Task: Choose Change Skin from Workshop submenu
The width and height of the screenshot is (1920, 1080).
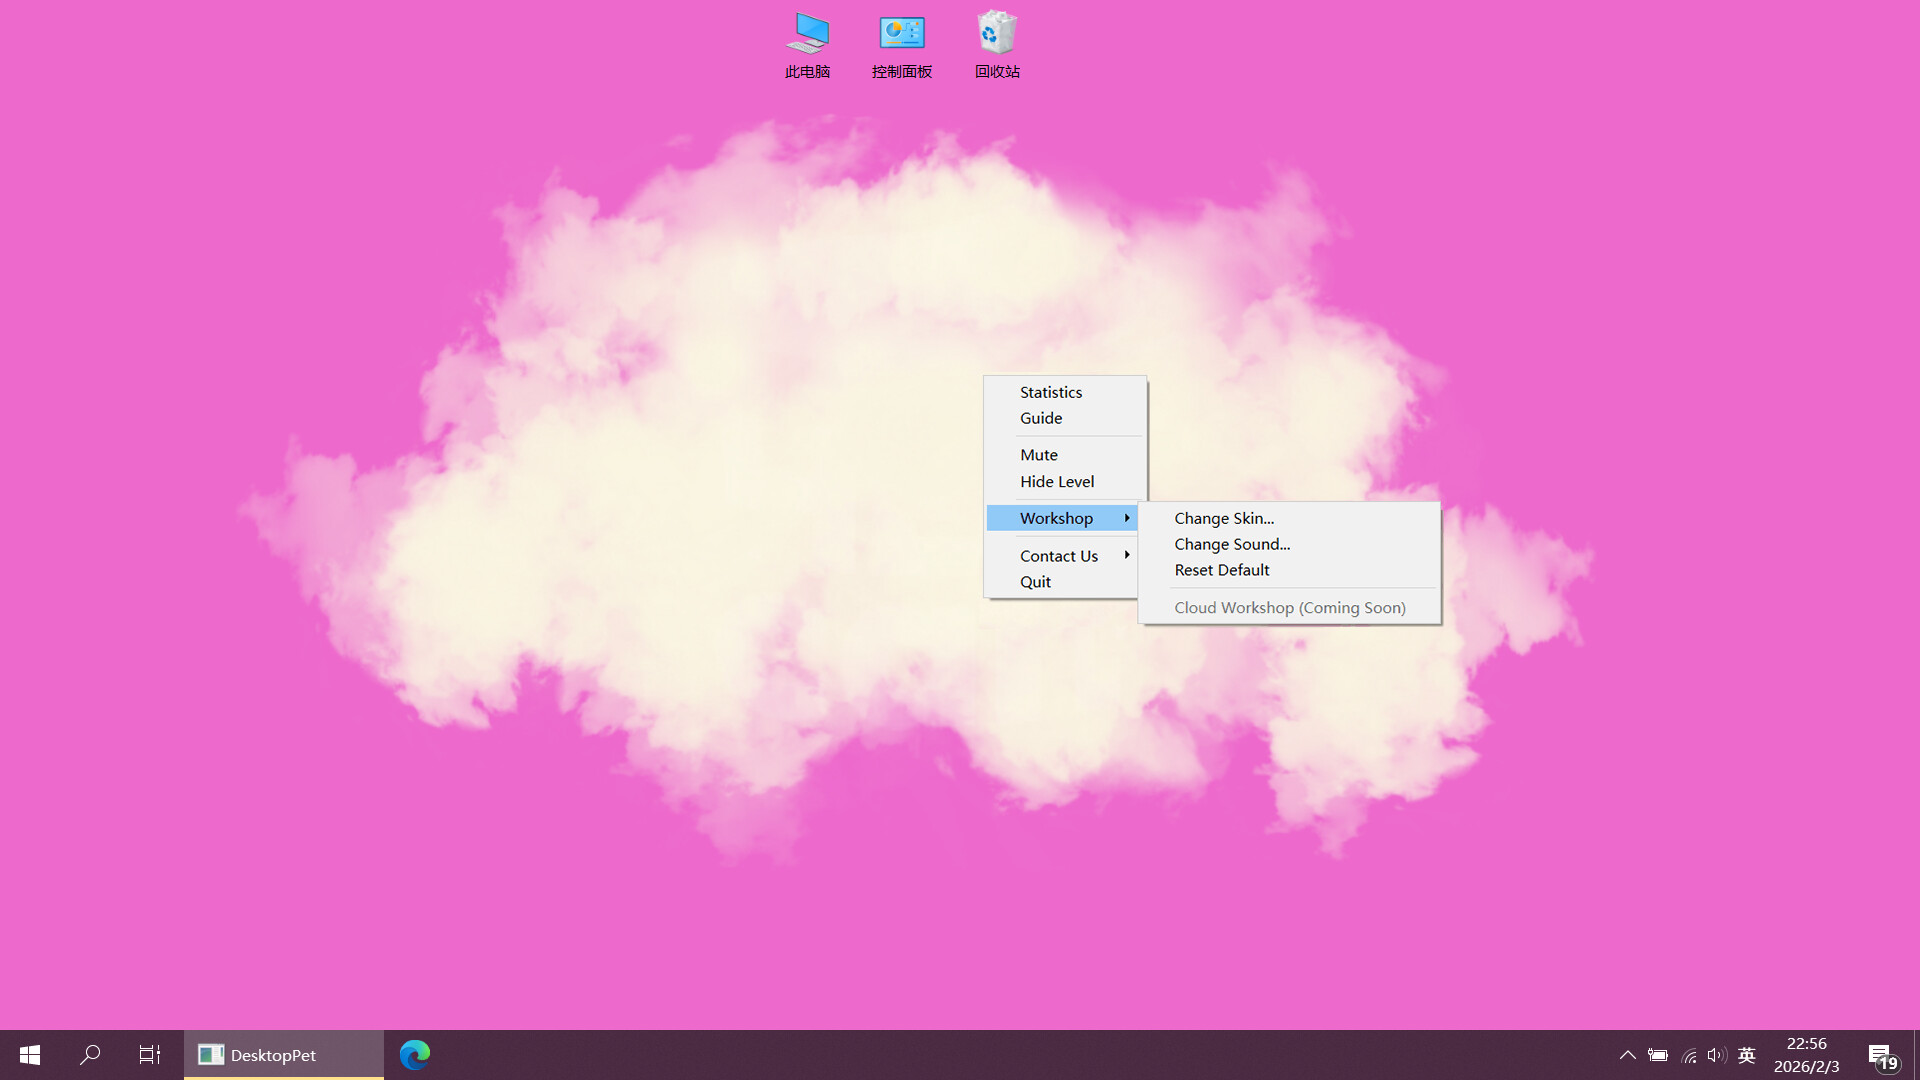Action: [x=1223, y=518]
